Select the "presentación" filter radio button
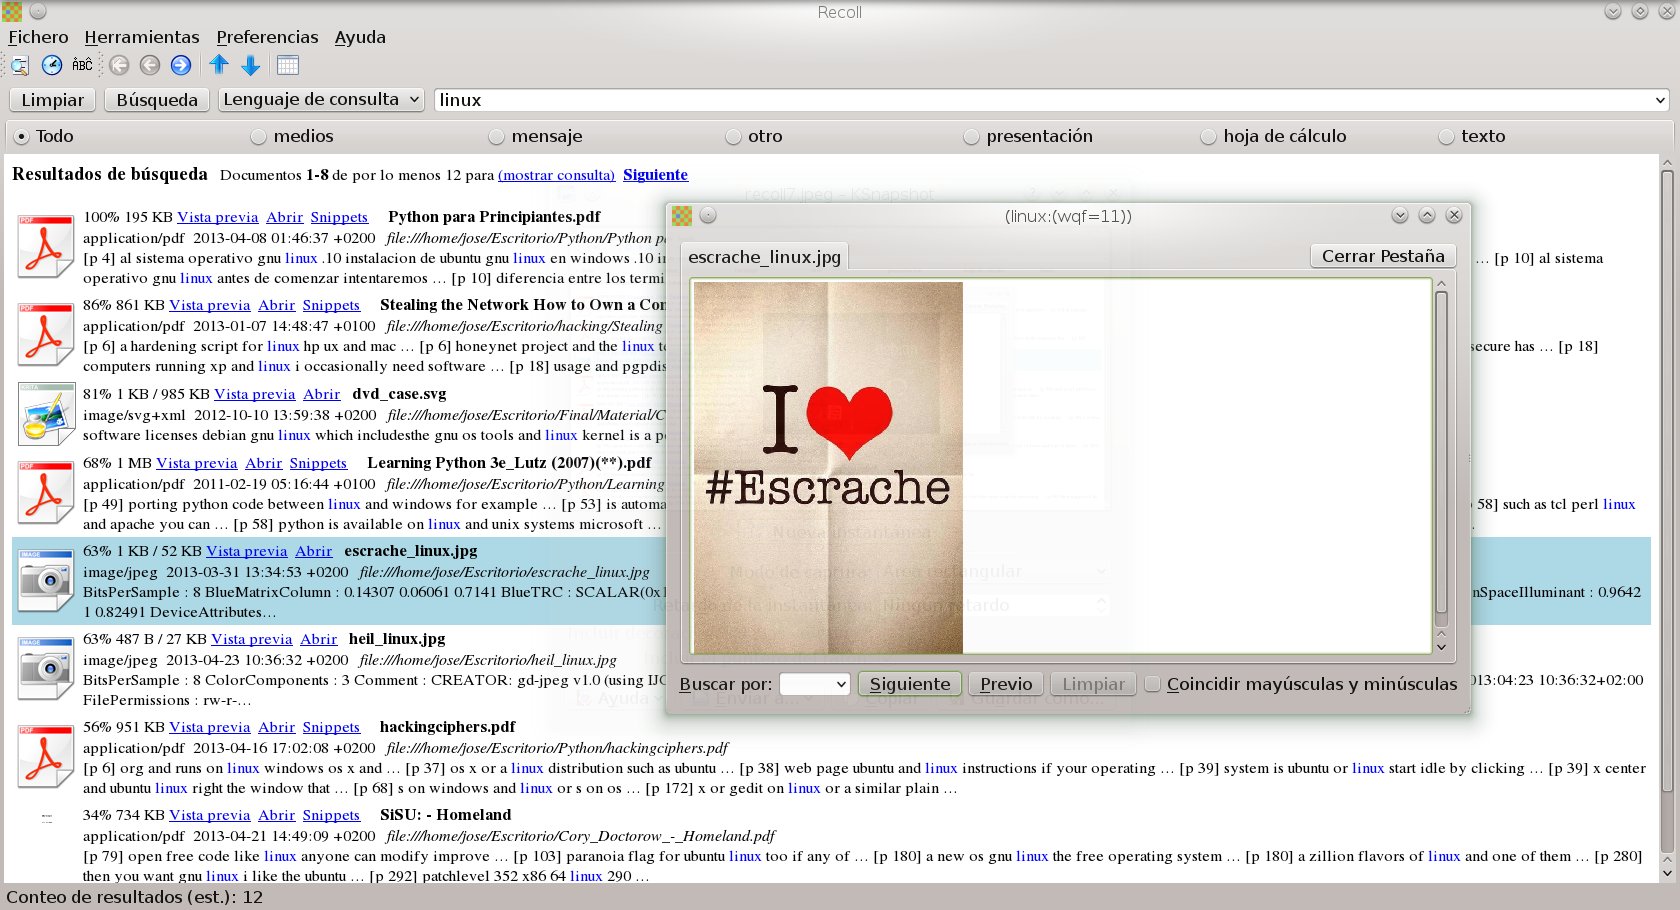The image size is (1680, 910). [971, 136]
